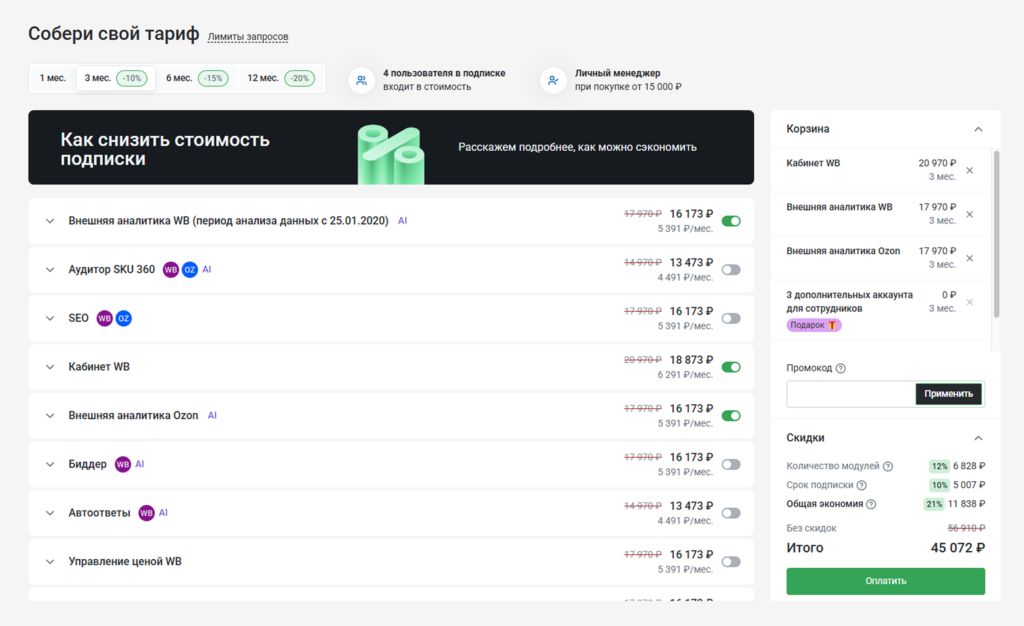
Task: Click the 4 пользователя в подписке icon
Action: 361,80
